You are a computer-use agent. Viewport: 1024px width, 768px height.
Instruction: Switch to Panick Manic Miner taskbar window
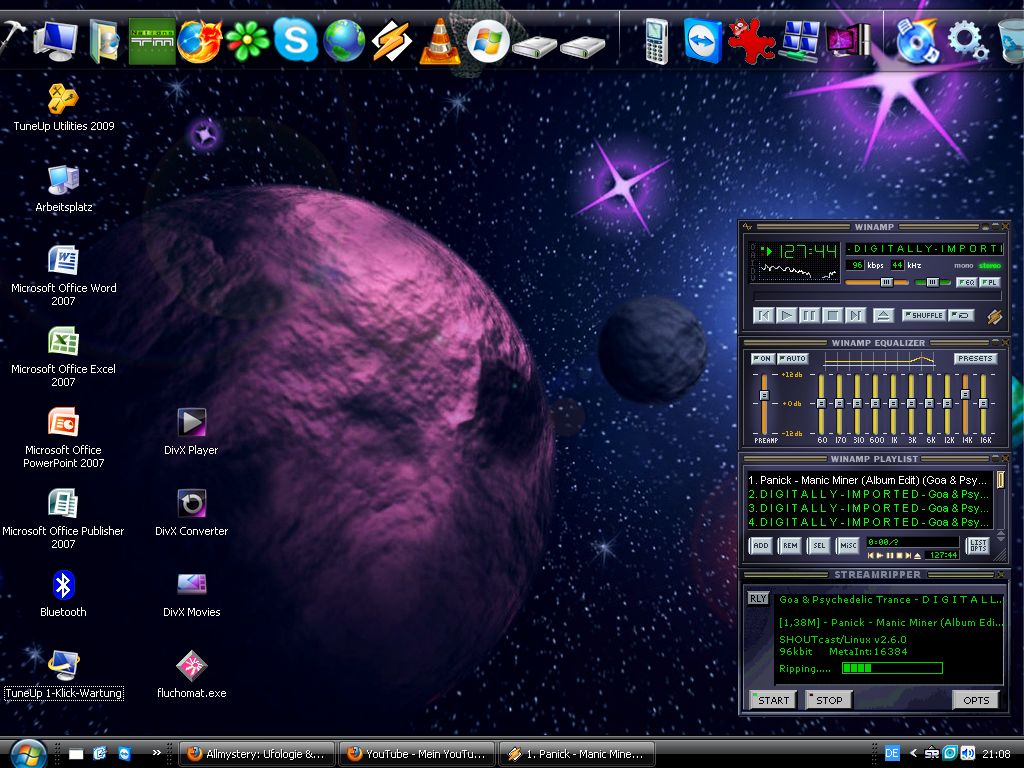(577, 754)
